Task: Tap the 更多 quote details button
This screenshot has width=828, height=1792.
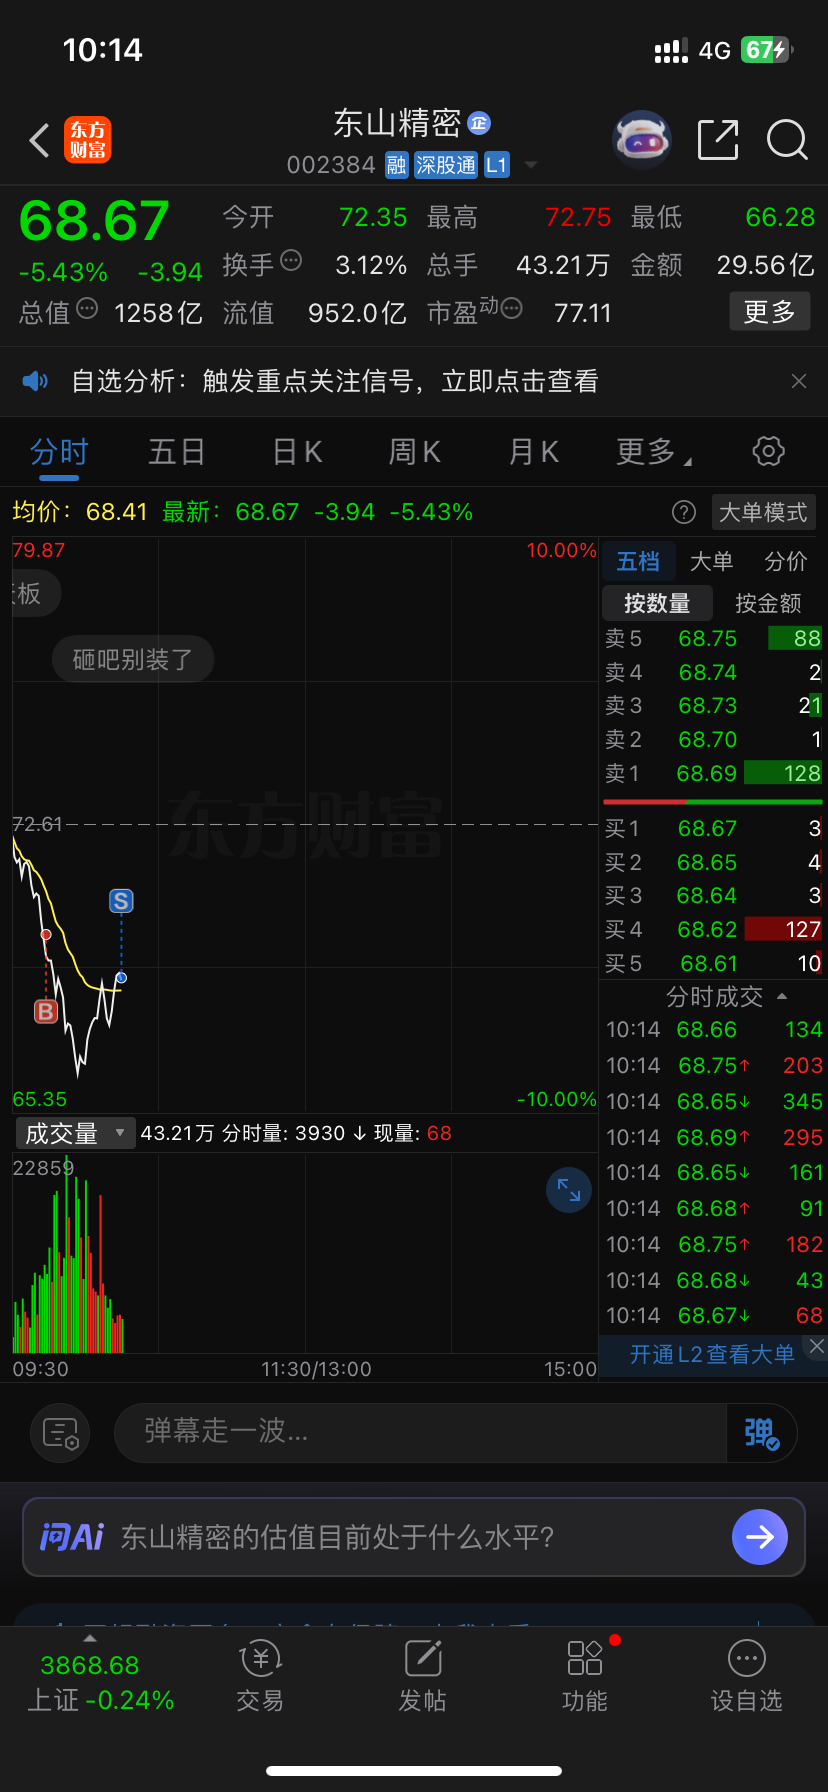Action: click(x=769, y=312)
